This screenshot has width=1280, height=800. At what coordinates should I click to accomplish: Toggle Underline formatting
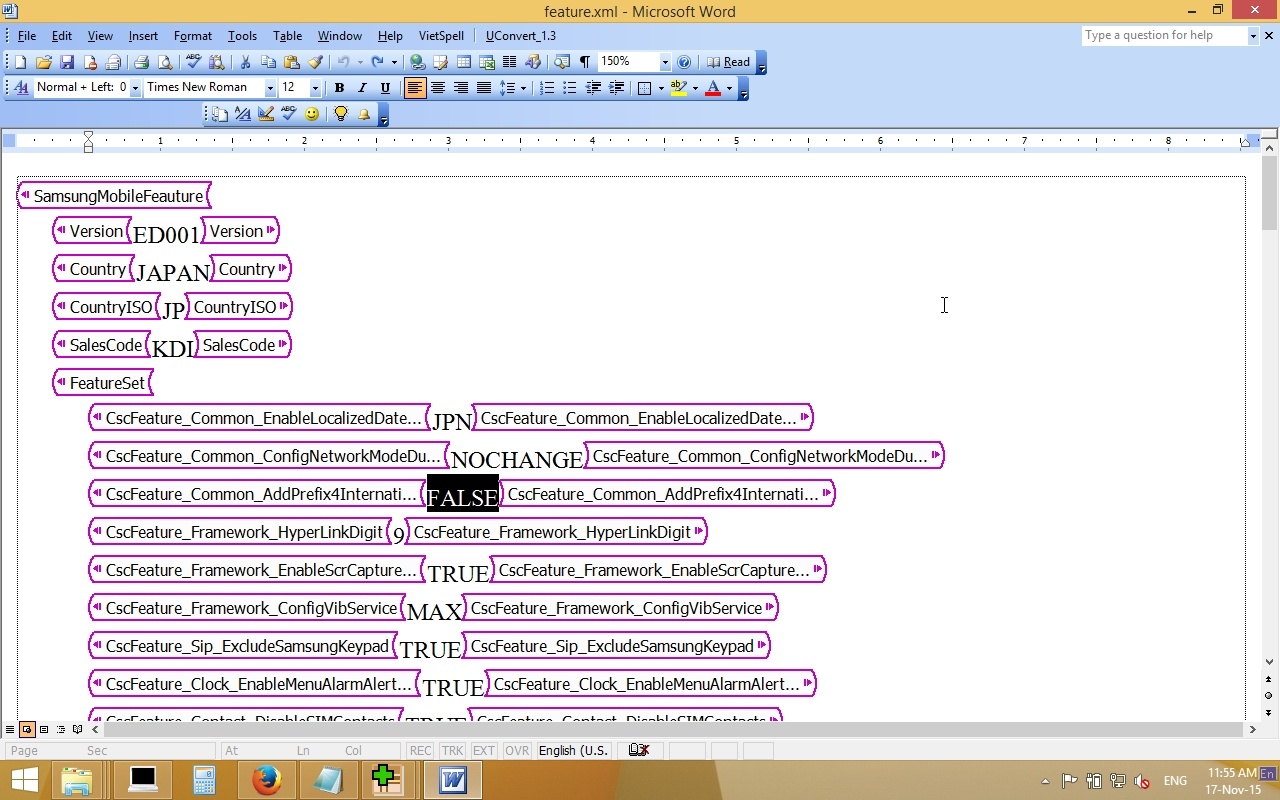coord(385,88)
